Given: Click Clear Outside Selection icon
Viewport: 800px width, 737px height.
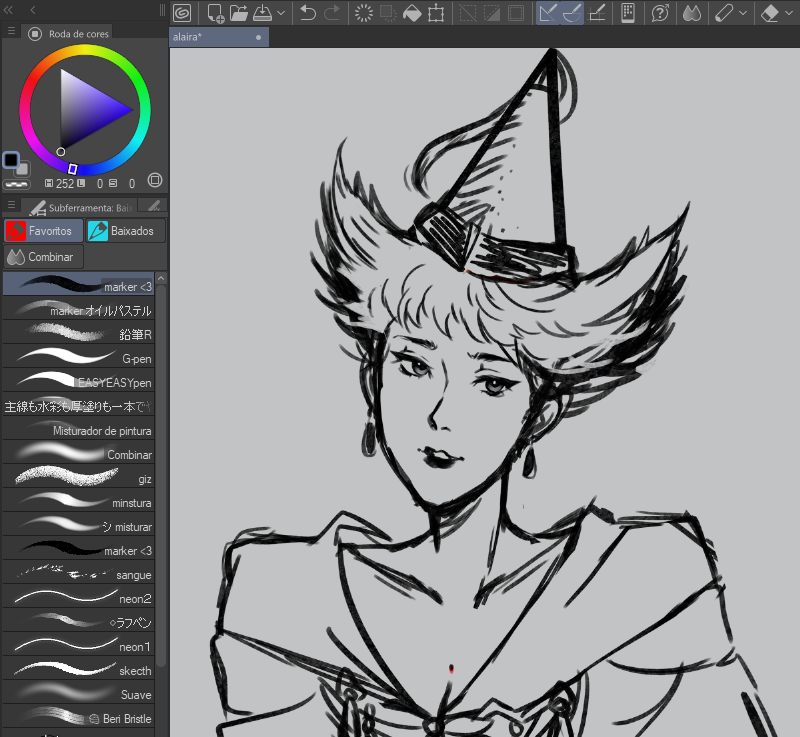Looking at the screenshot, I should (388, 13).
